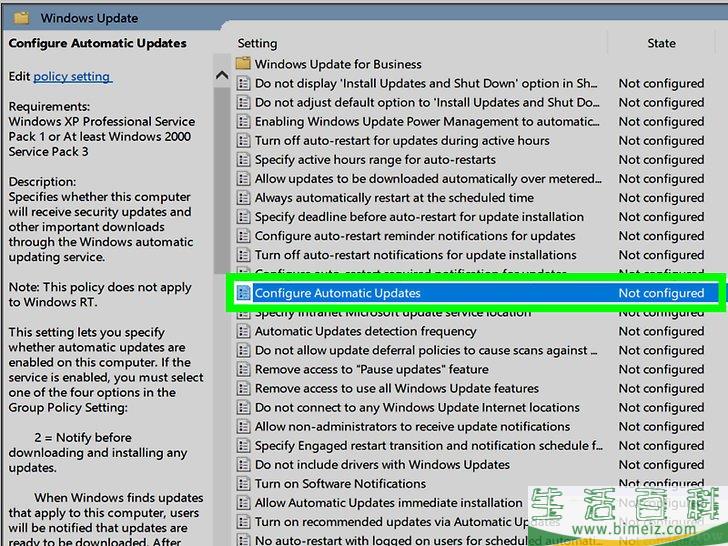Click icon of 'Allow Automatic Updates immediate installation'
Viewport: 728px width, 546px height.
point(243,502)
